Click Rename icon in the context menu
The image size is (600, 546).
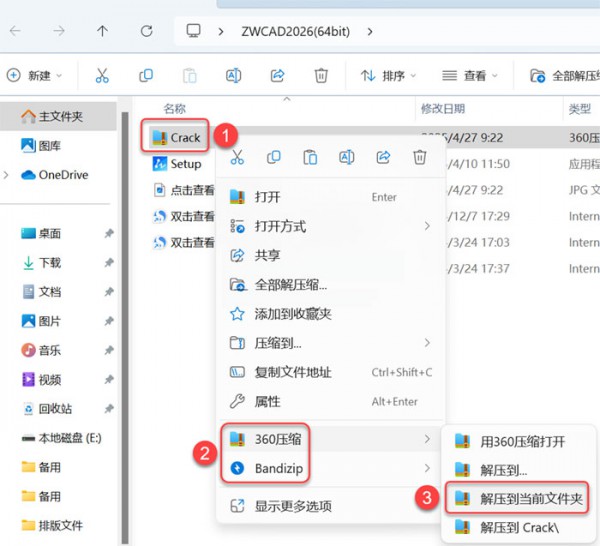click(x=346, y=157)
